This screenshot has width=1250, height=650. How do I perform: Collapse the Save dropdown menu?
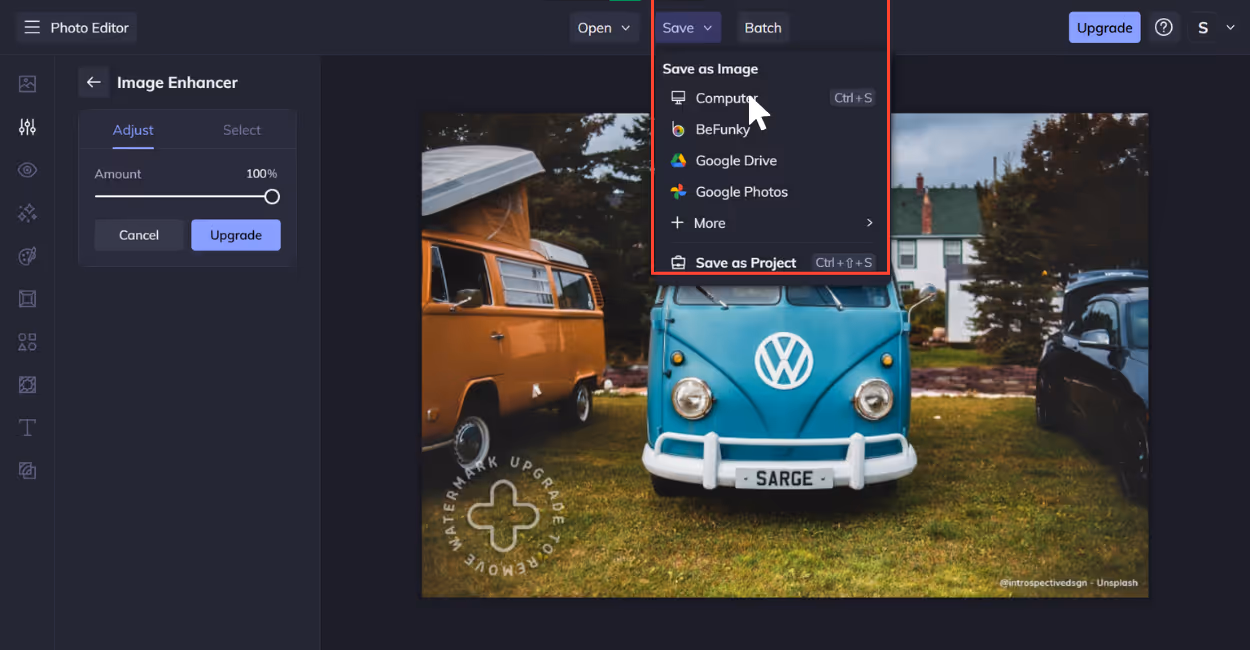[687, 28]
